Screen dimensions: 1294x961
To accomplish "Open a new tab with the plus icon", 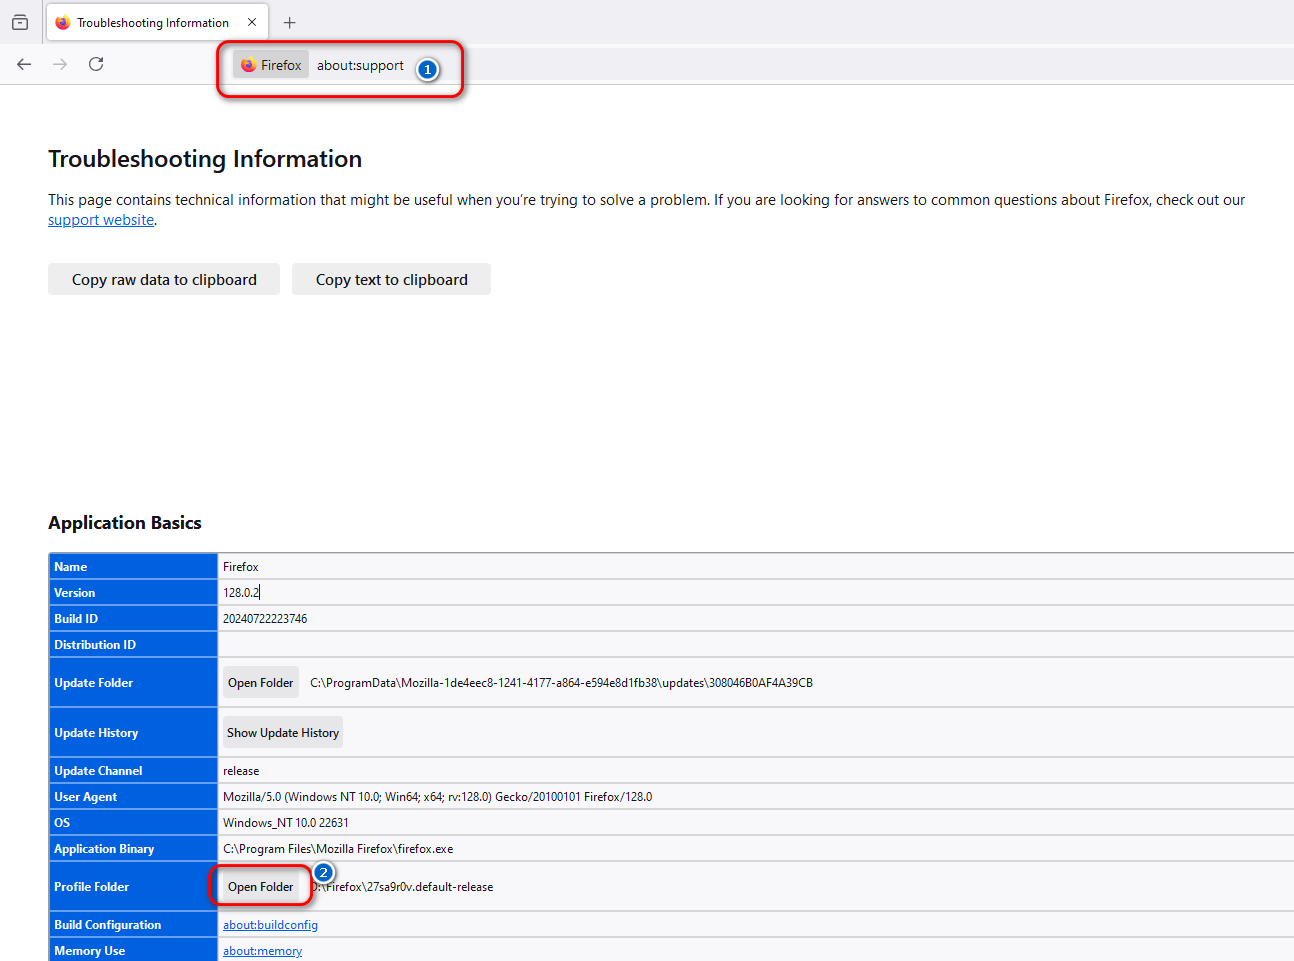I will coord(289,22).
